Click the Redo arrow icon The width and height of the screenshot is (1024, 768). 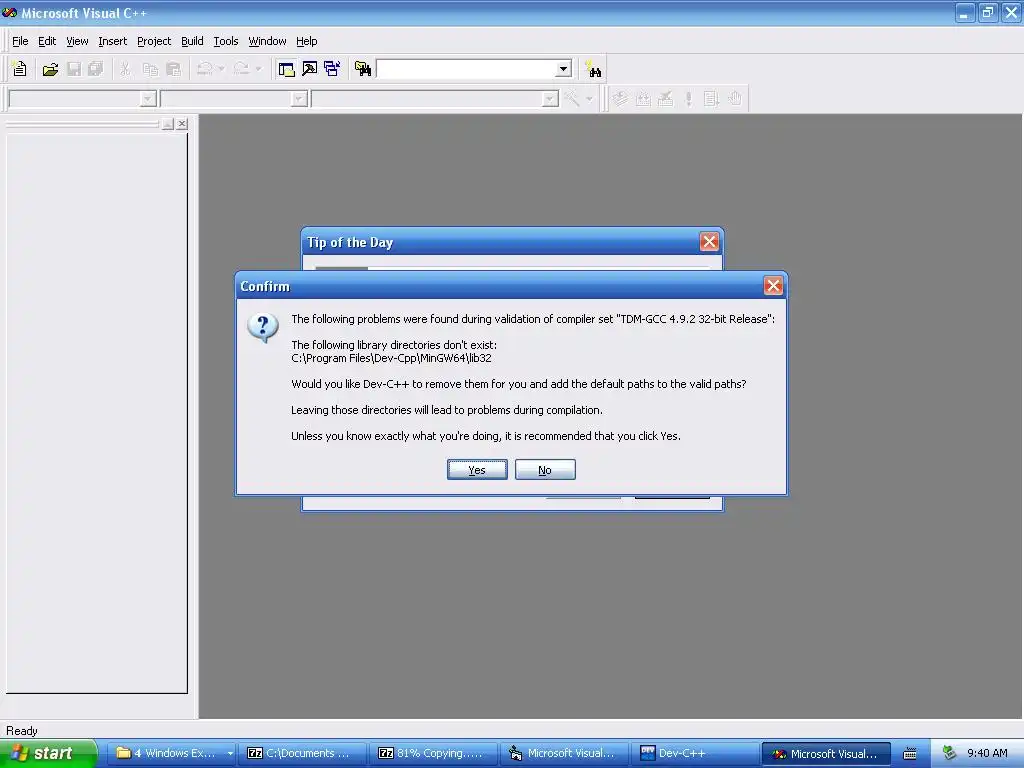tap(242, 69)
